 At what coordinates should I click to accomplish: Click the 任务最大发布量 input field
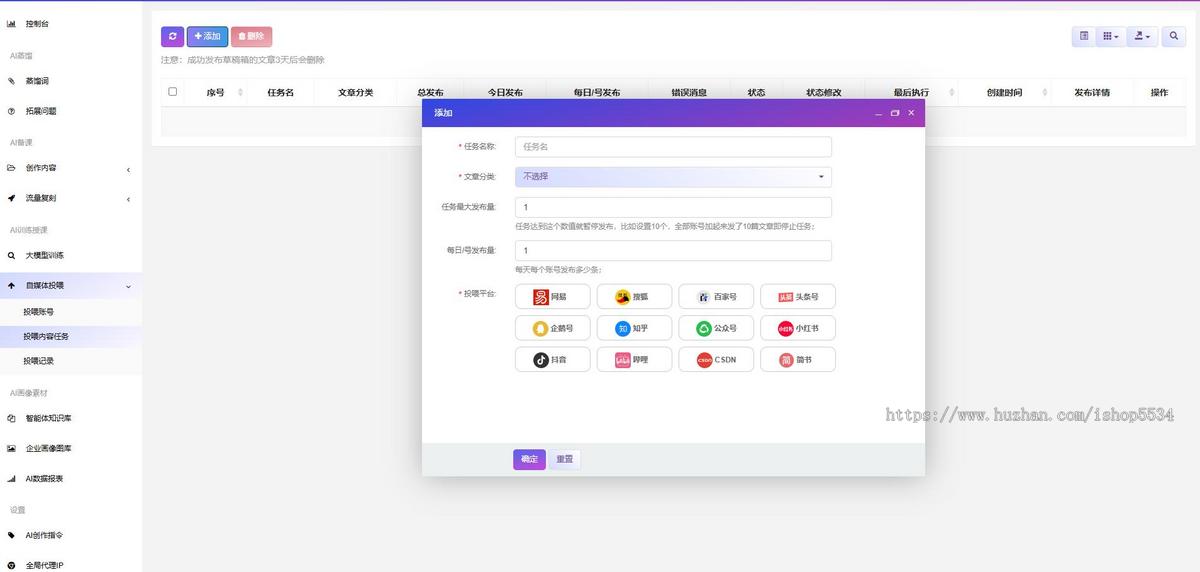click(673, 207)
